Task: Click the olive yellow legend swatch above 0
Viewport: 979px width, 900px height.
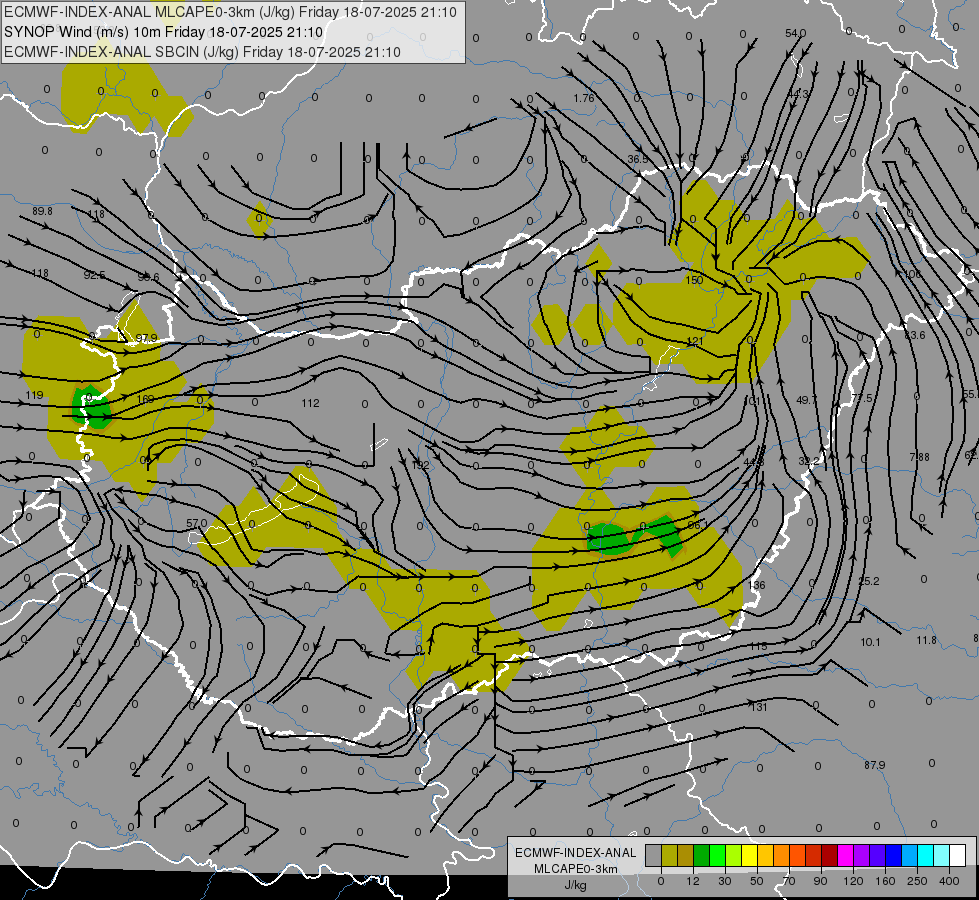Action: 669,855
